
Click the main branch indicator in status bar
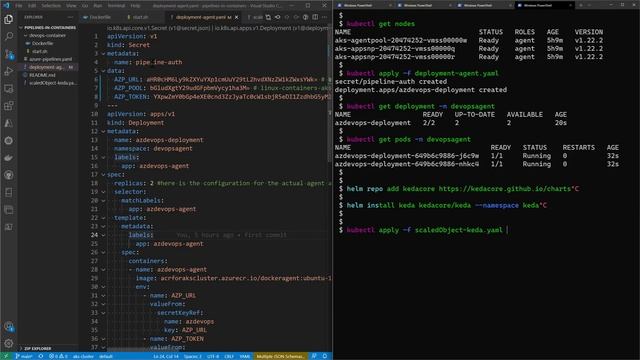(x=24, y=356)
